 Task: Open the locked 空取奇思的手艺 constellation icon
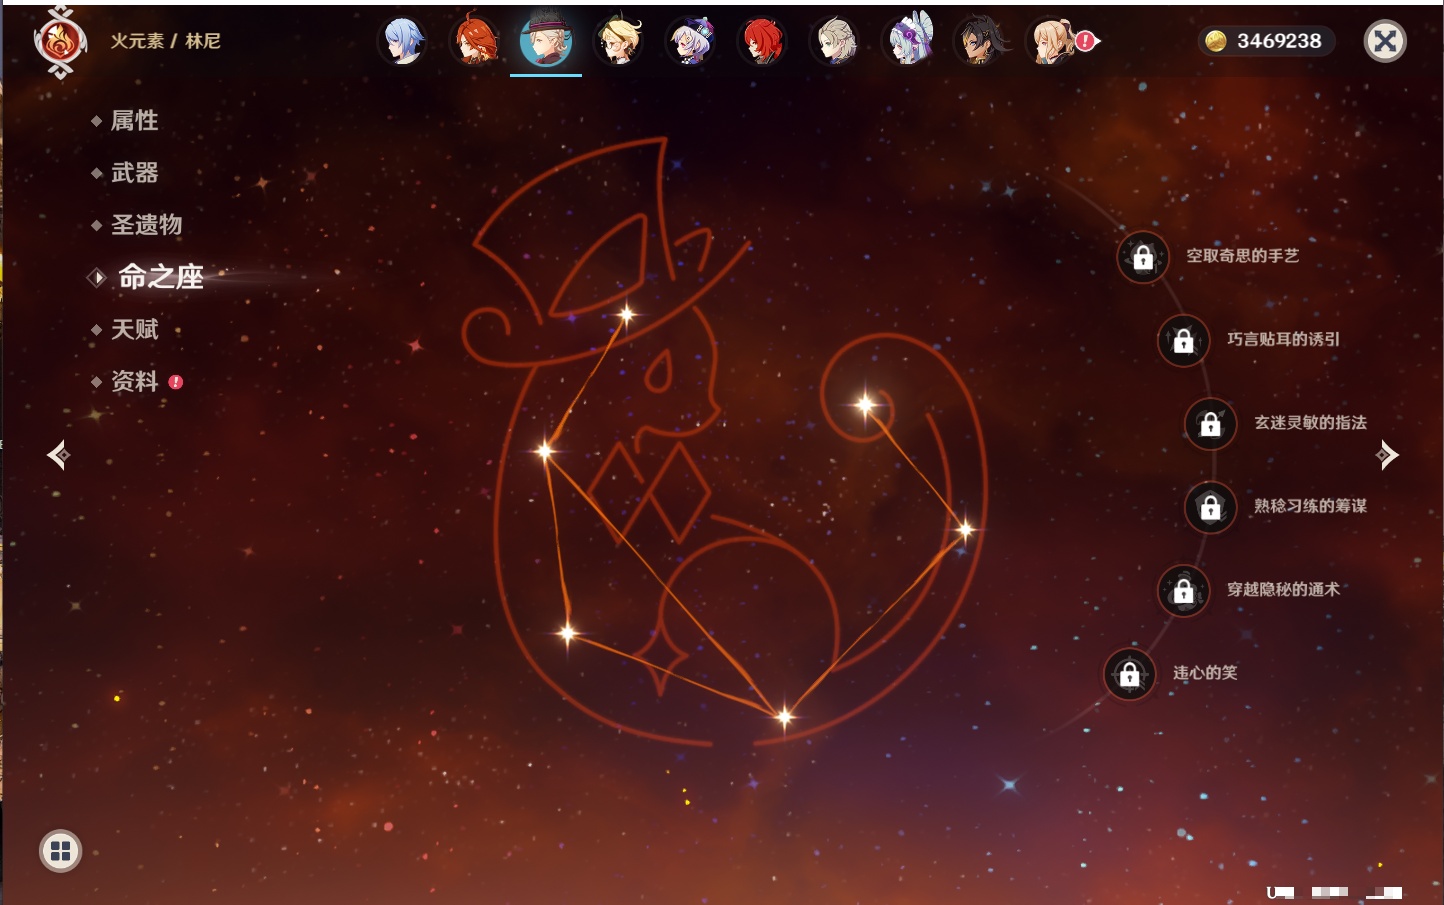tap(1143, 258)
